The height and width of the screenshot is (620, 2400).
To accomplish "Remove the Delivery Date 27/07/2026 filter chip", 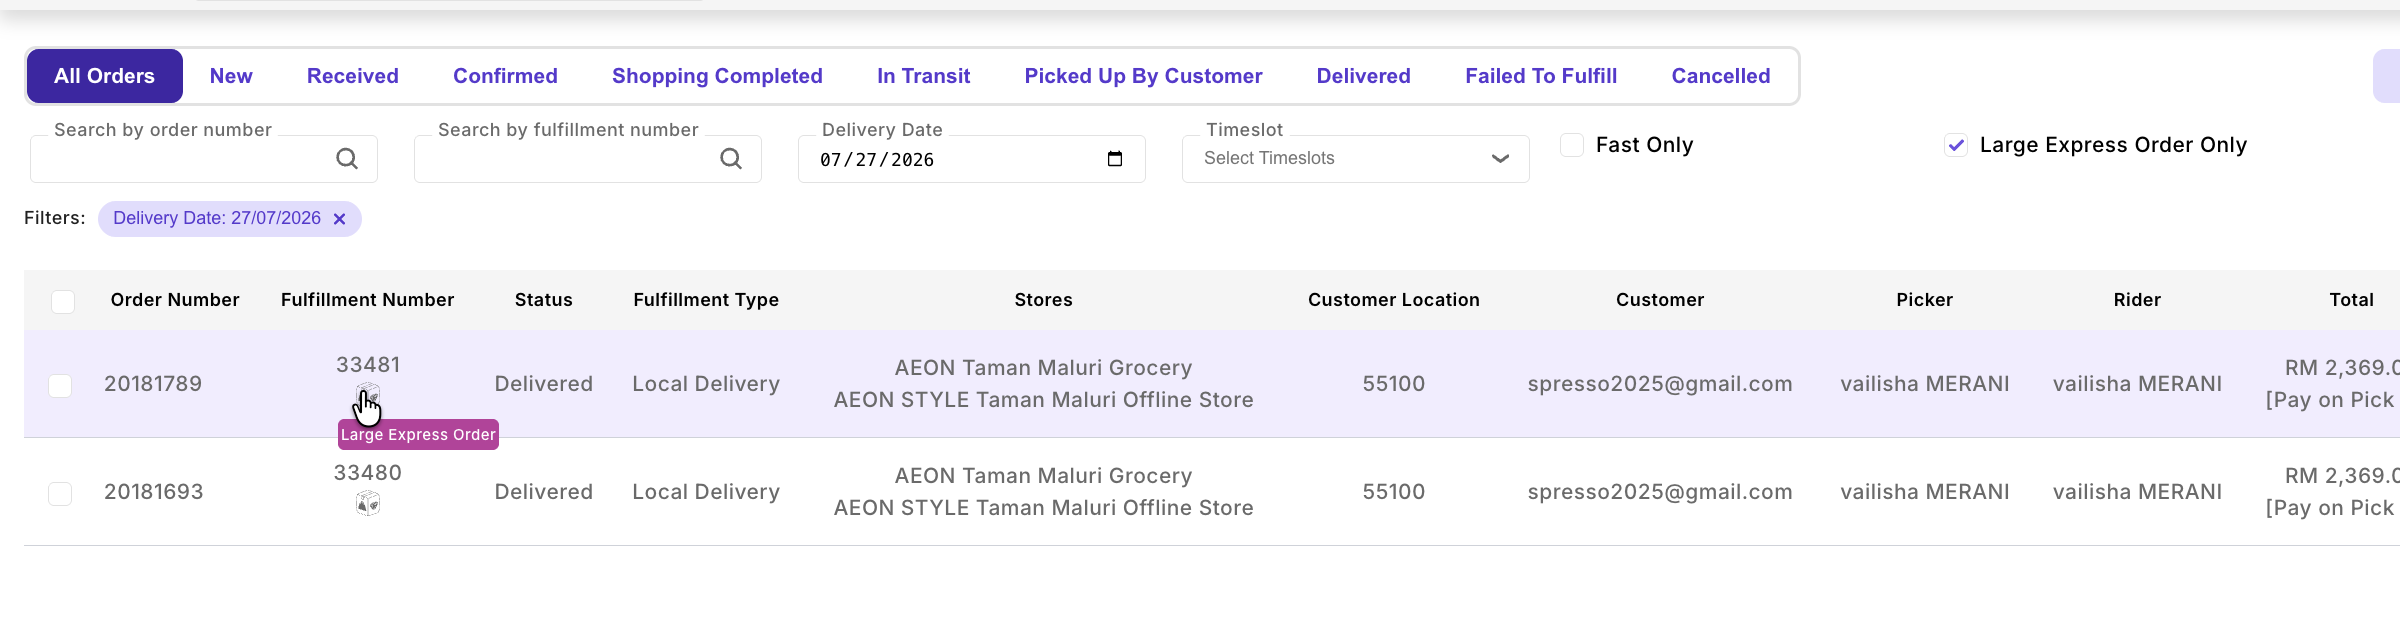I will click(339, 219).
